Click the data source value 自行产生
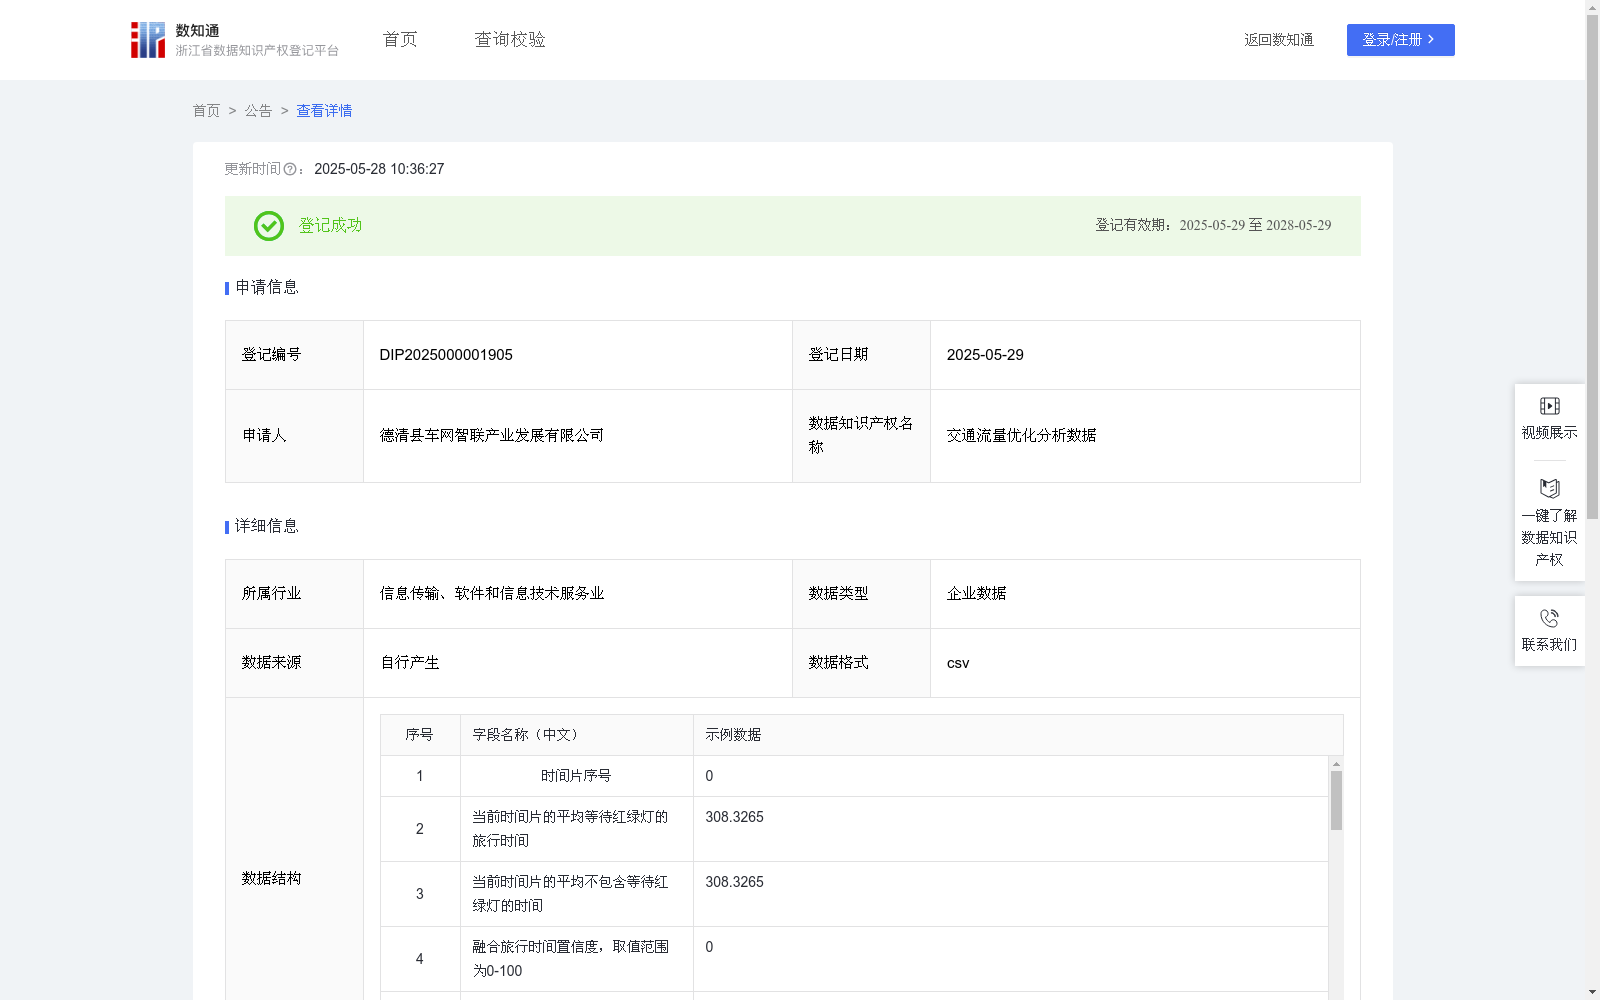 coord(410,663)
